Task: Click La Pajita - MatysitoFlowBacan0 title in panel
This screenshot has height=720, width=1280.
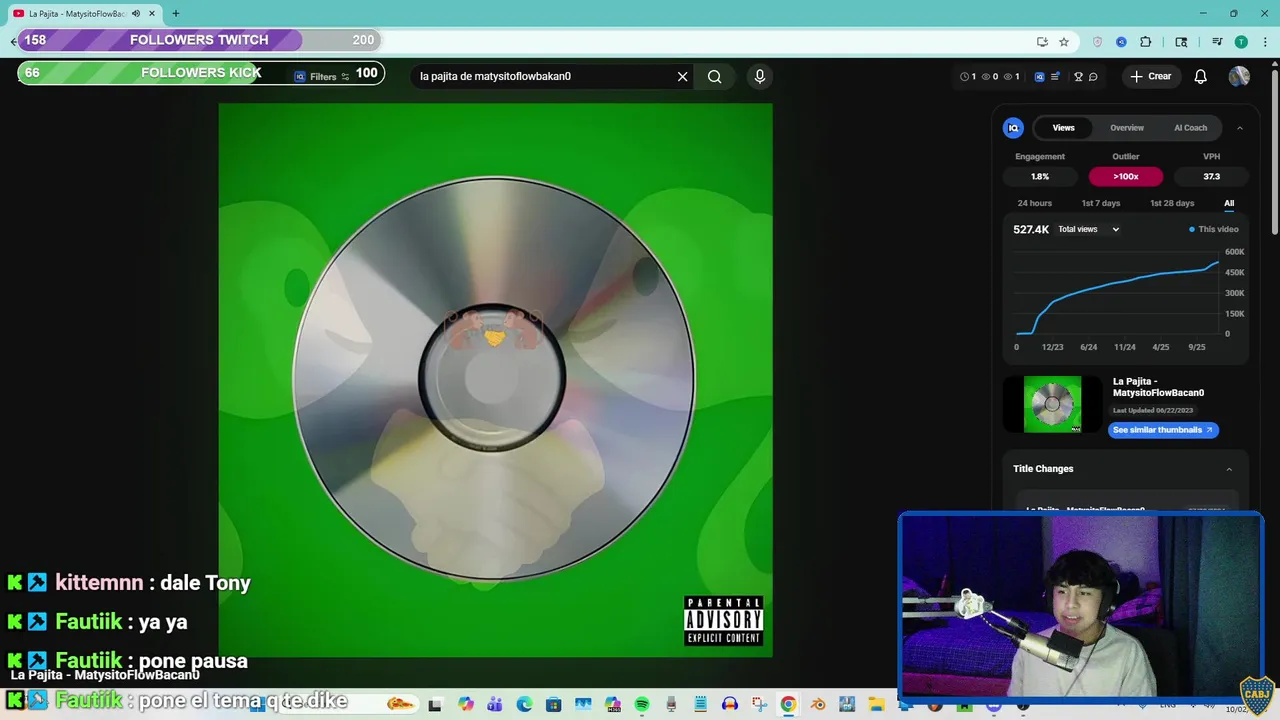Action: pos(1158,387)
